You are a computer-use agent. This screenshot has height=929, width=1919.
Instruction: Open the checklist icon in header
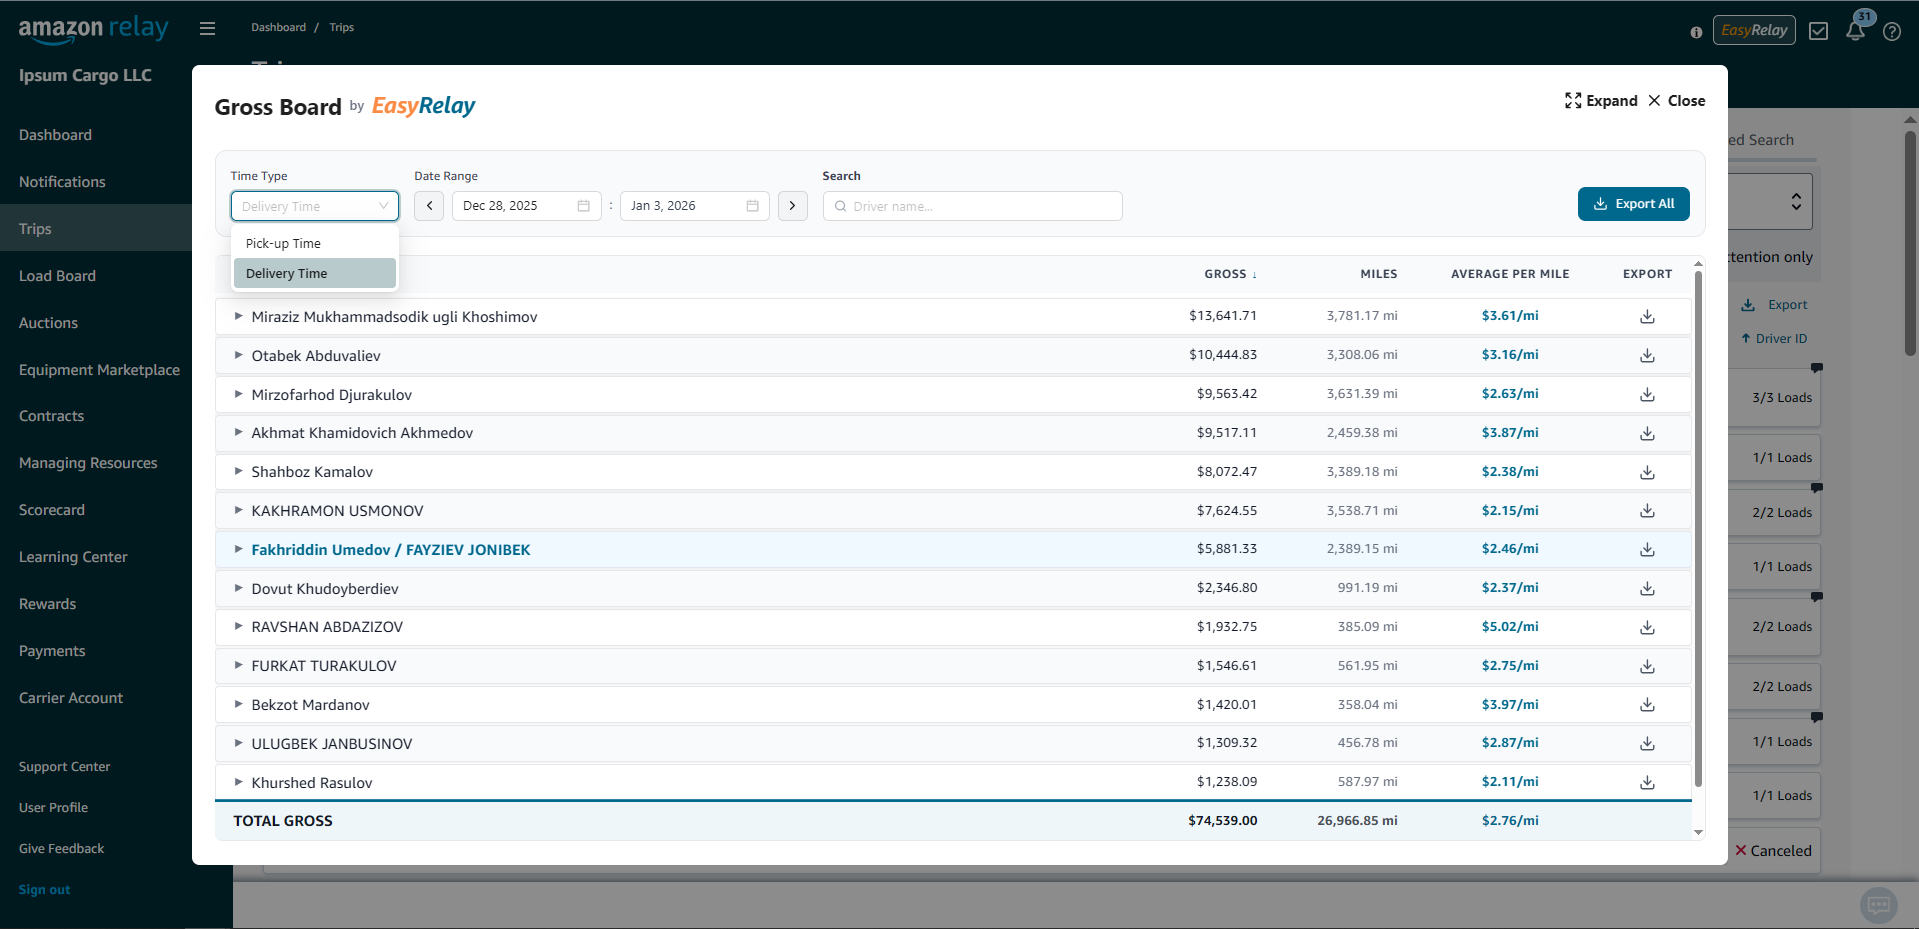1818,31
